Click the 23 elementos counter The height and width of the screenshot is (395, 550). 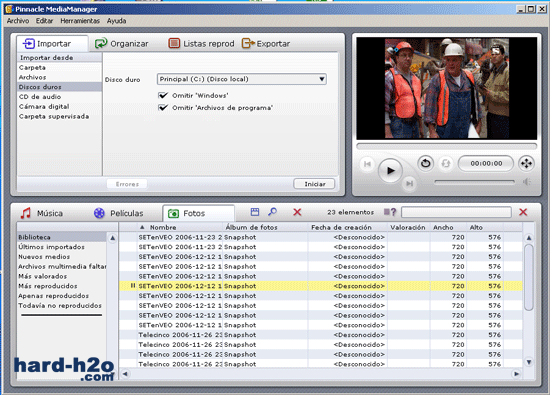350,212
